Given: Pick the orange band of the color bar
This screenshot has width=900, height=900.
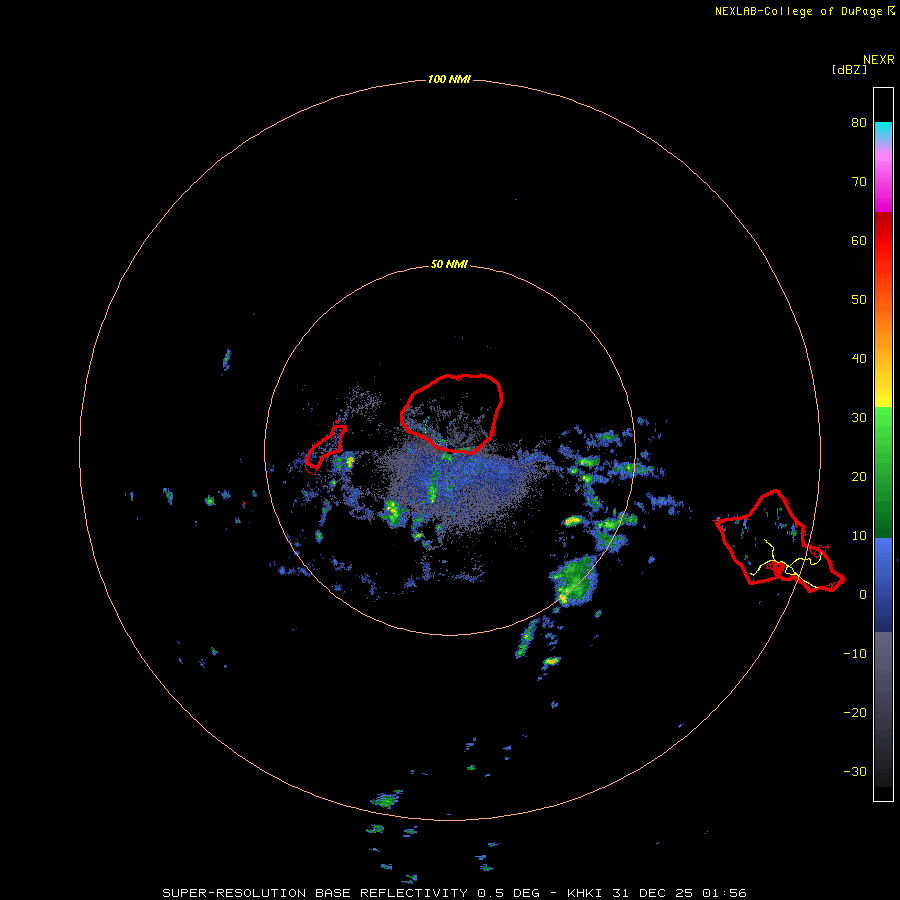Looking at the screenshot, I should 883,327.
